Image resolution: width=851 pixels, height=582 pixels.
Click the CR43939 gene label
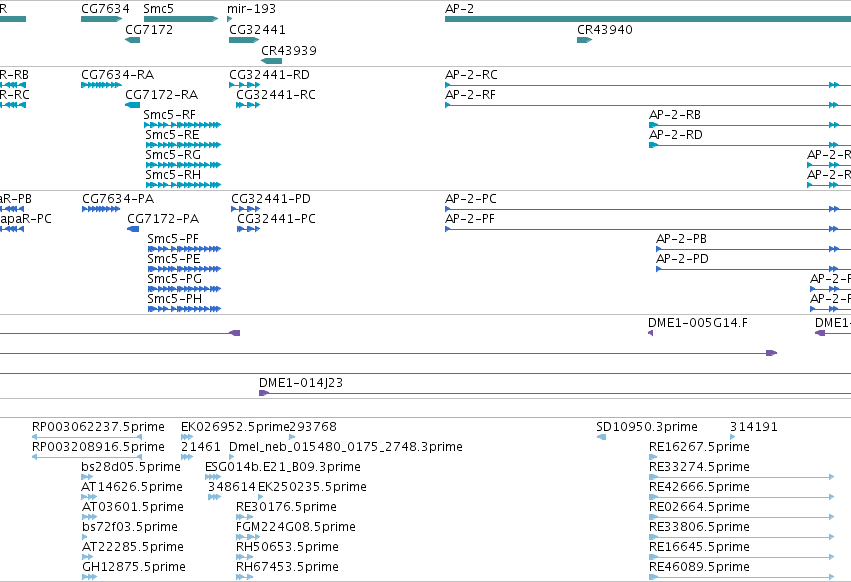coord(289,50)
